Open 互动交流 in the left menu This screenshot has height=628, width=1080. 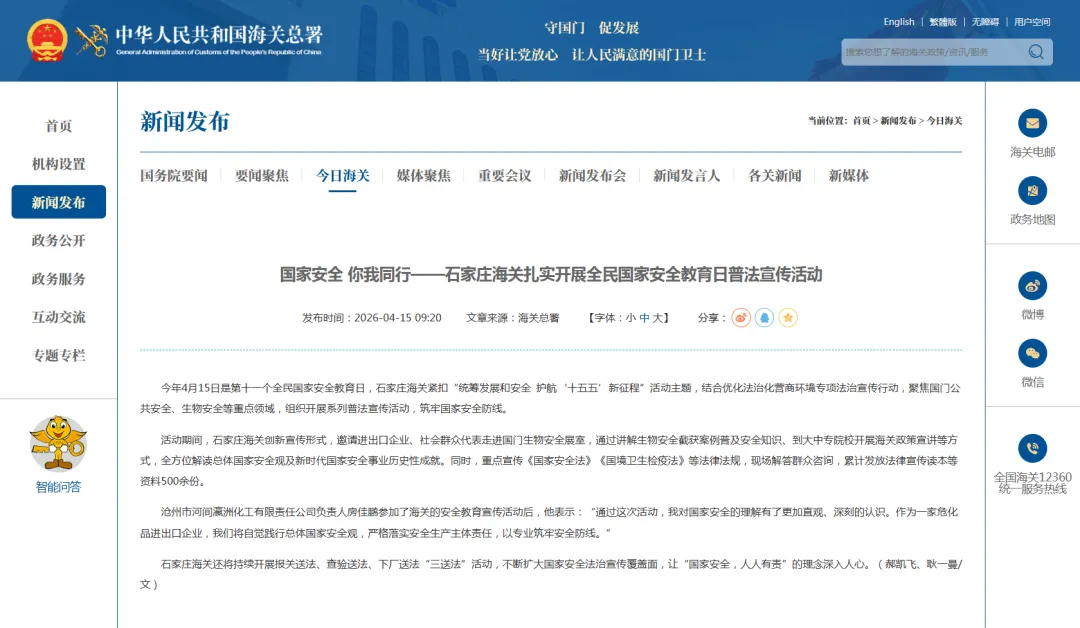[59, 317]
